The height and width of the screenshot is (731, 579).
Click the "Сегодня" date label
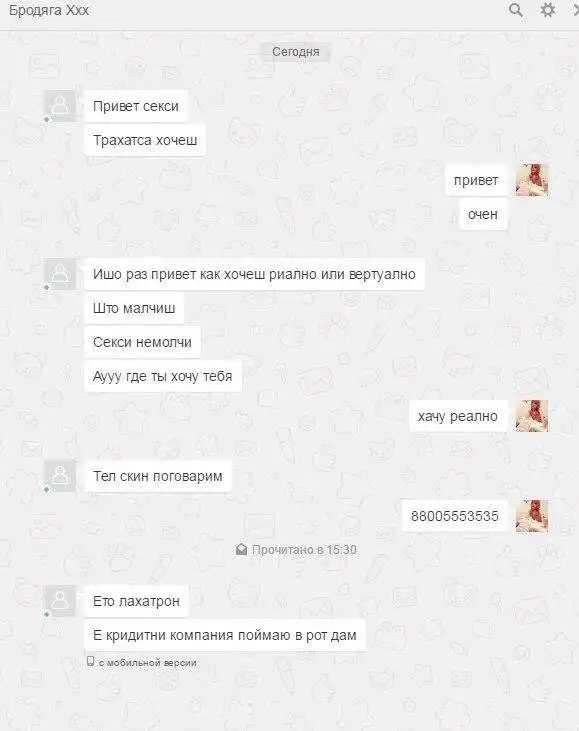tap(296, 52)
